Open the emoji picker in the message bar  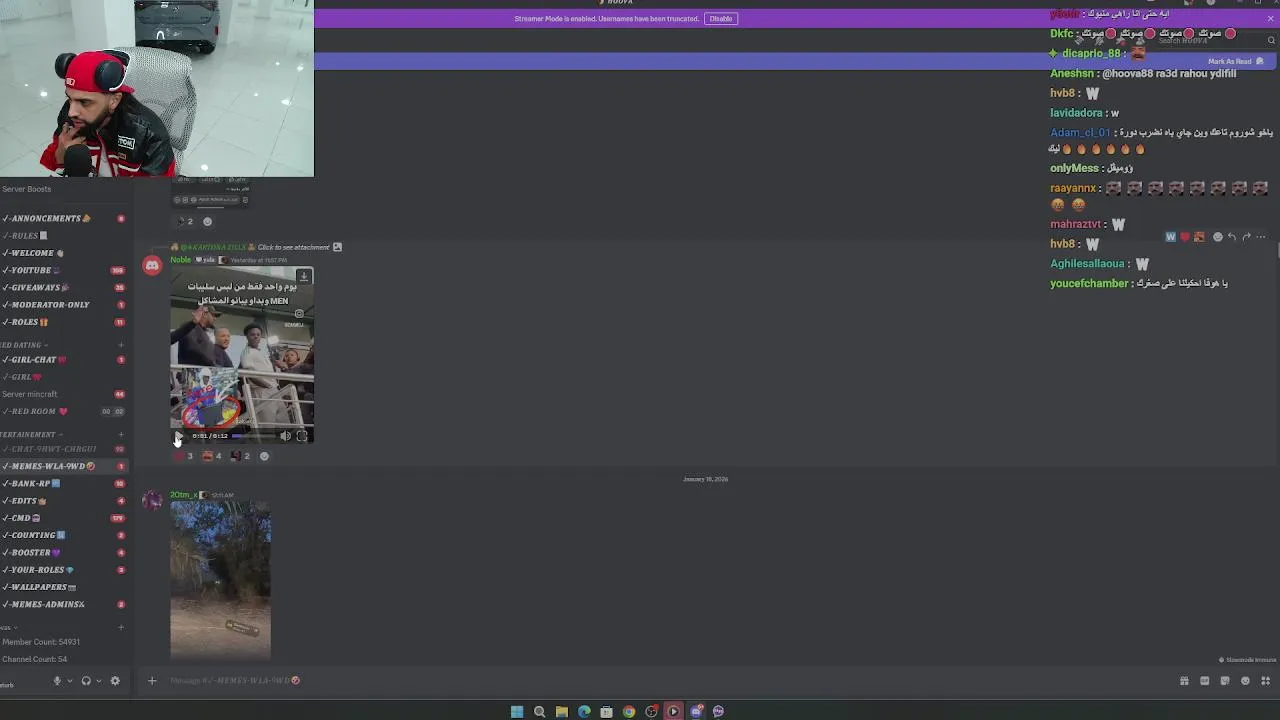coord(1245,681)
